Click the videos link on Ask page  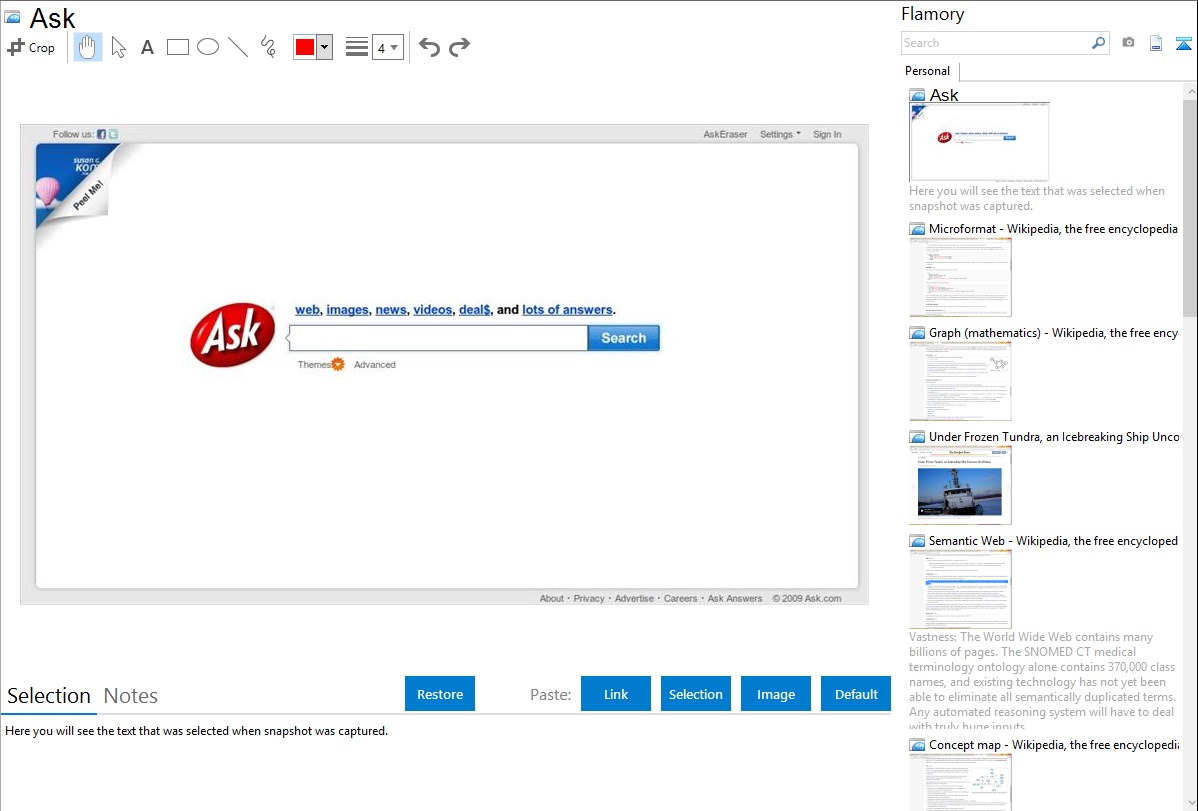[432, 310]
